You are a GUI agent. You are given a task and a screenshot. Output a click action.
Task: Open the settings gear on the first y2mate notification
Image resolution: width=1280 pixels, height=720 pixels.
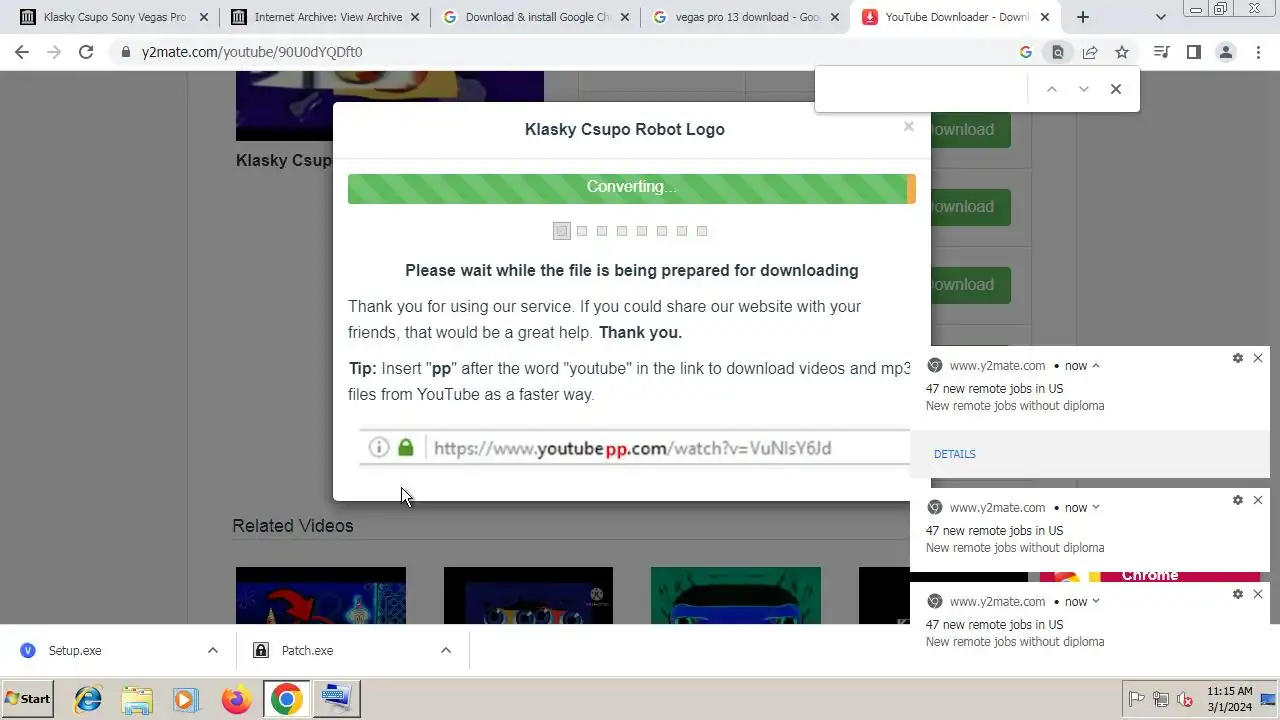point(1238,358)
